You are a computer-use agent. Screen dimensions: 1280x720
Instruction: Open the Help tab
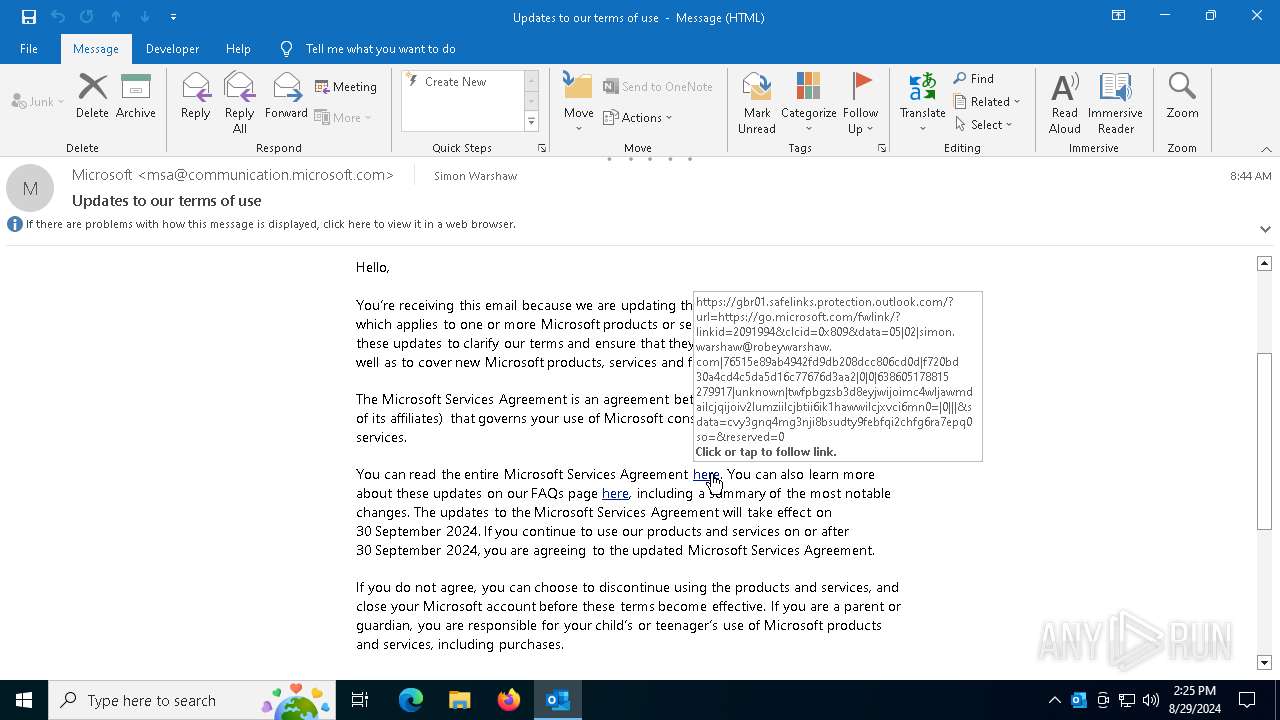coord(238,49)
